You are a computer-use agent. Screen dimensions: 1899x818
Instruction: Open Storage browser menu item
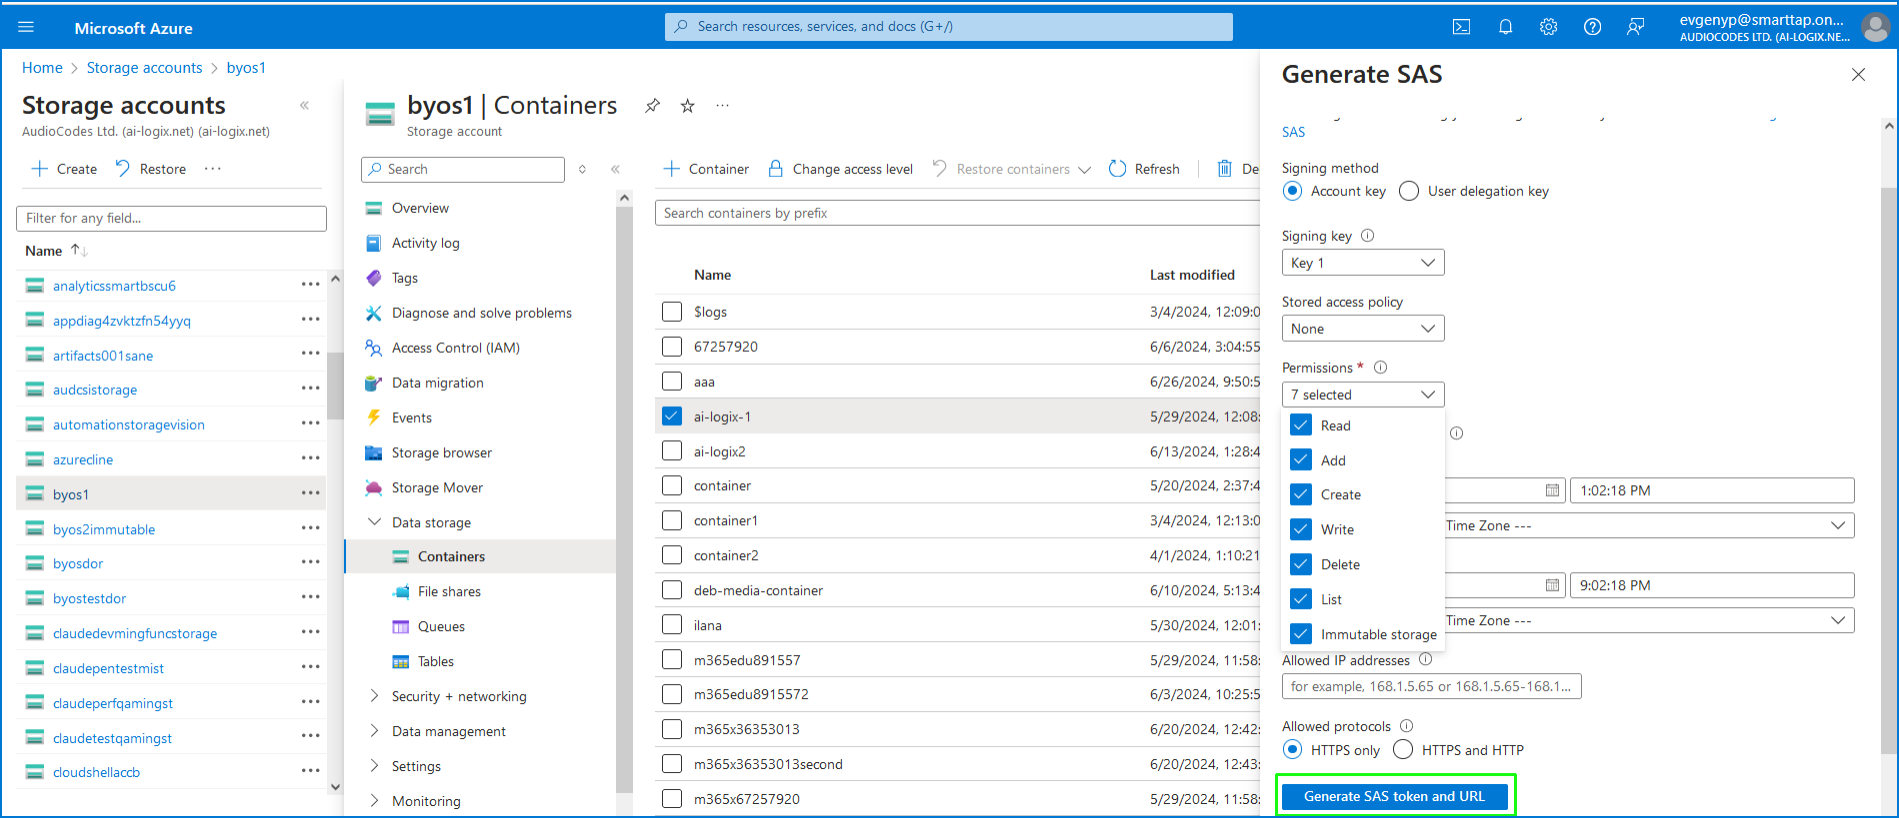442,453
